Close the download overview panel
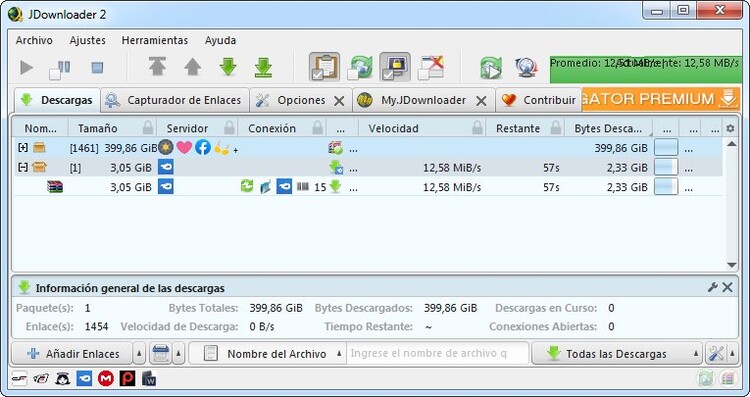The image size is (750, 397). click(728, 287)
